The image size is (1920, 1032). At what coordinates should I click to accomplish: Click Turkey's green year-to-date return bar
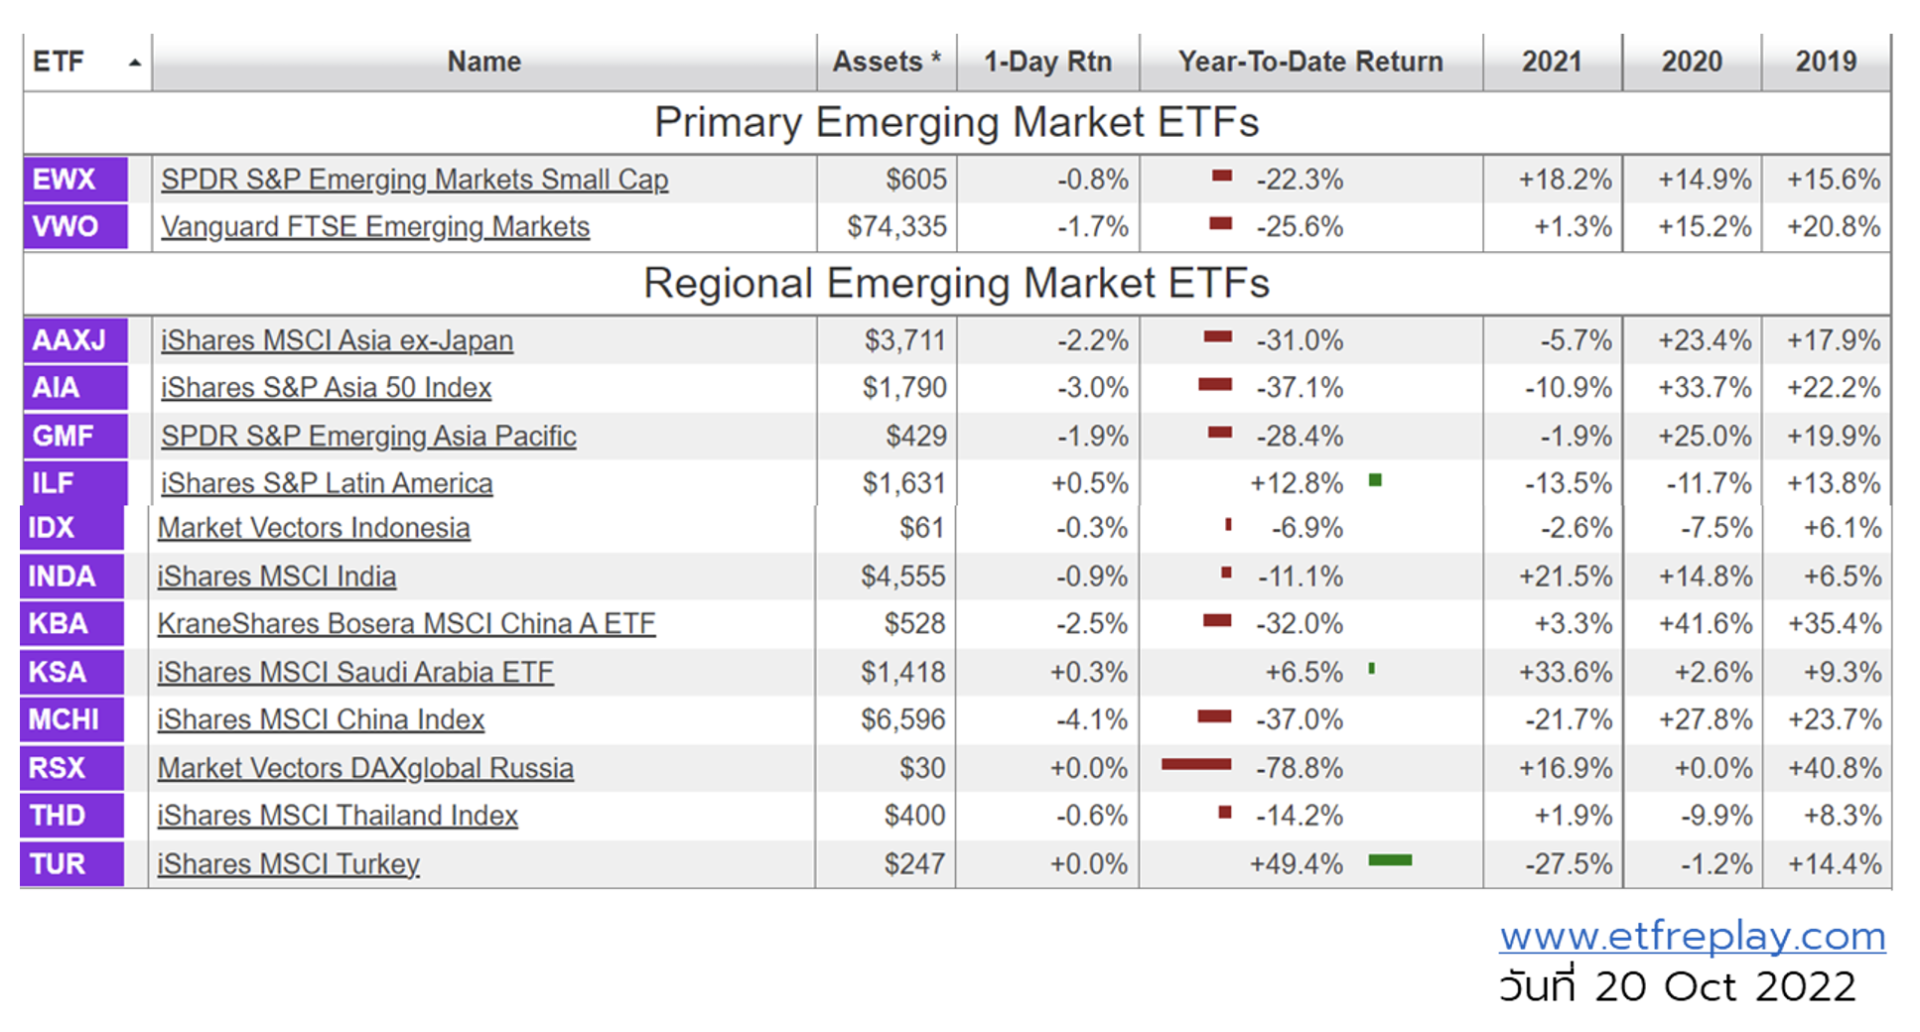tap(1390, 860)
